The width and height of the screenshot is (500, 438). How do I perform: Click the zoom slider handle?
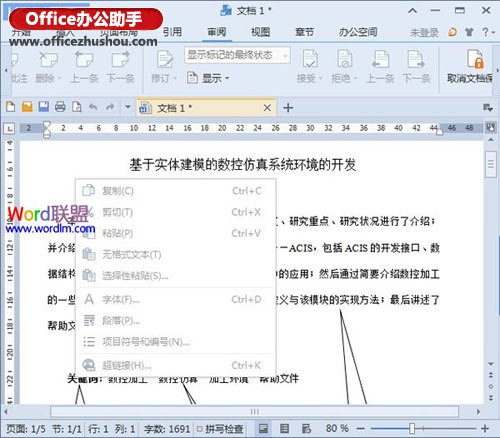click(412, 428)
